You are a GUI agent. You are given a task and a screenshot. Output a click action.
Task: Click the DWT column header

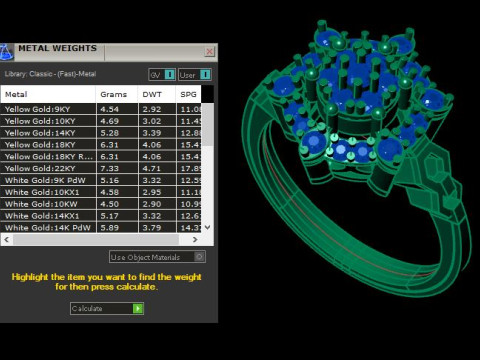(157, 94)
